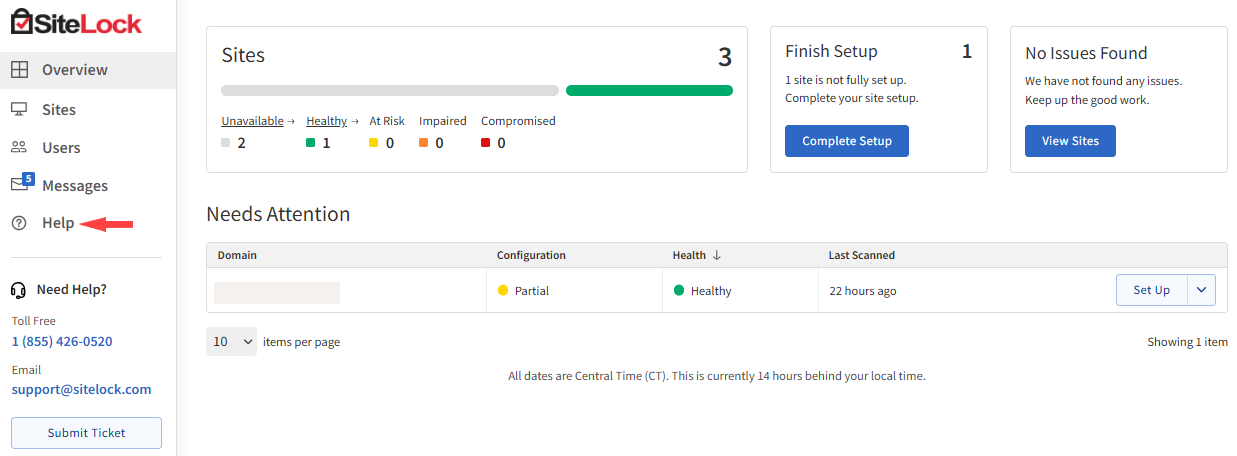Click the Overview grid icon

click(x=19, y=70)
